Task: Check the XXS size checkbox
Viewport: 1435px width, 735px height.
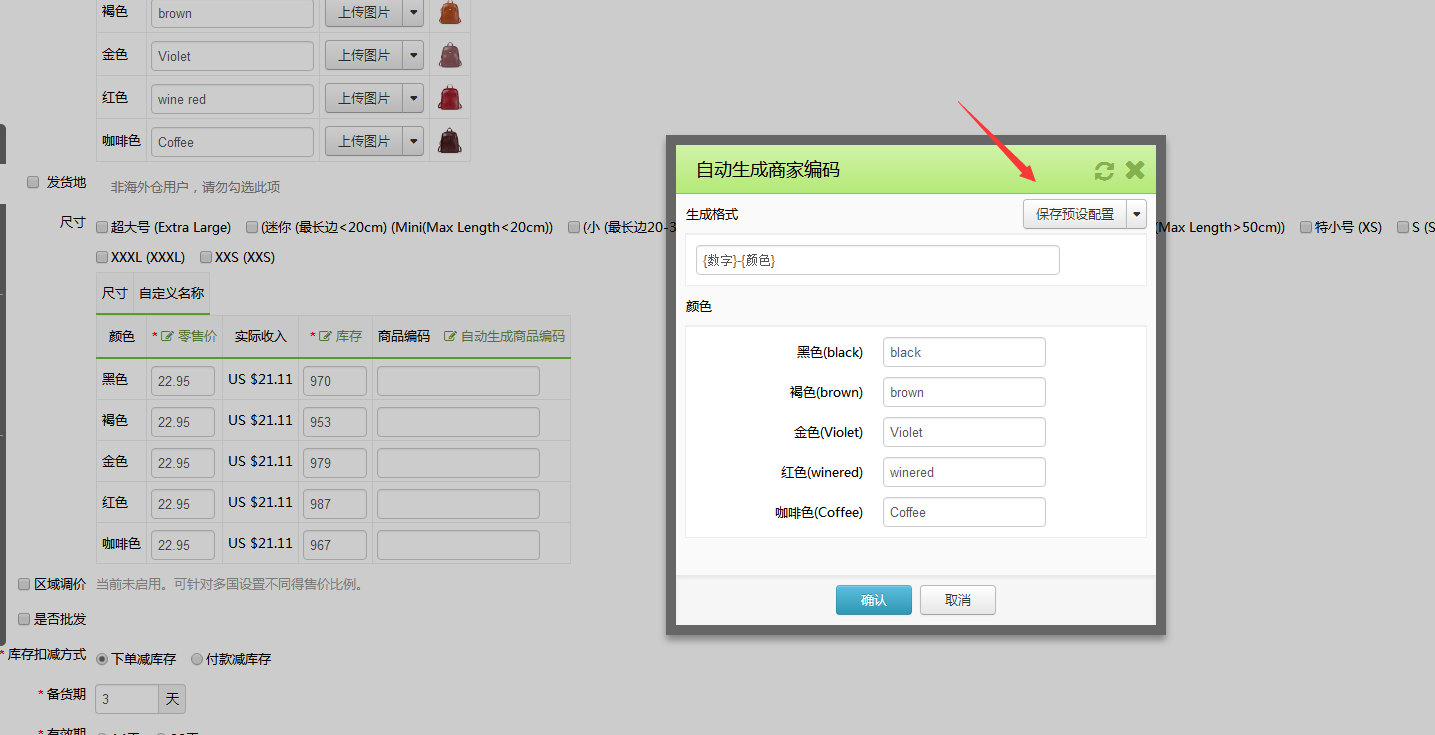Action: pos(206,257)
